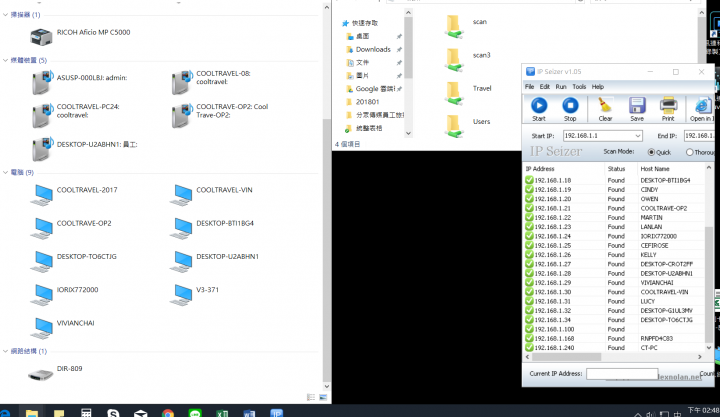This screenshot has height=417, width=720.
Task: Select the DESKTOP-TO6CTJG computer
Action: (73, 261)
